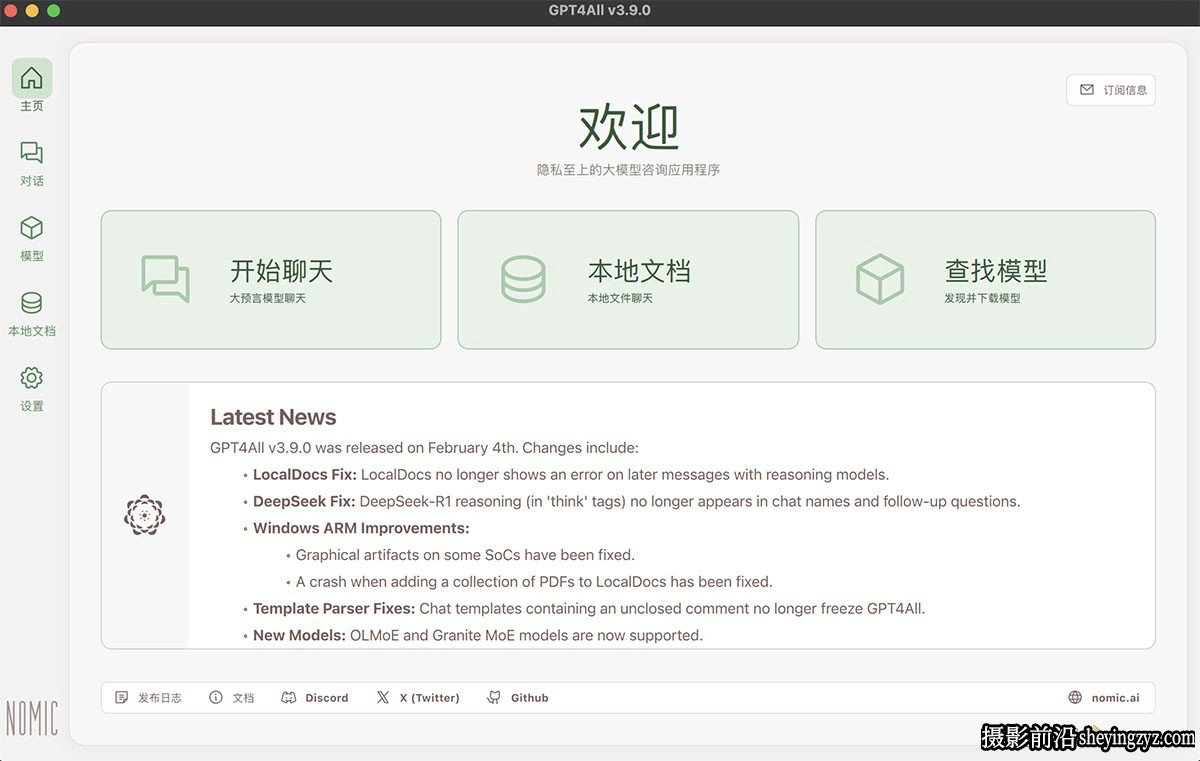Open the 对话 chats sidebar icon

[32, 153]
